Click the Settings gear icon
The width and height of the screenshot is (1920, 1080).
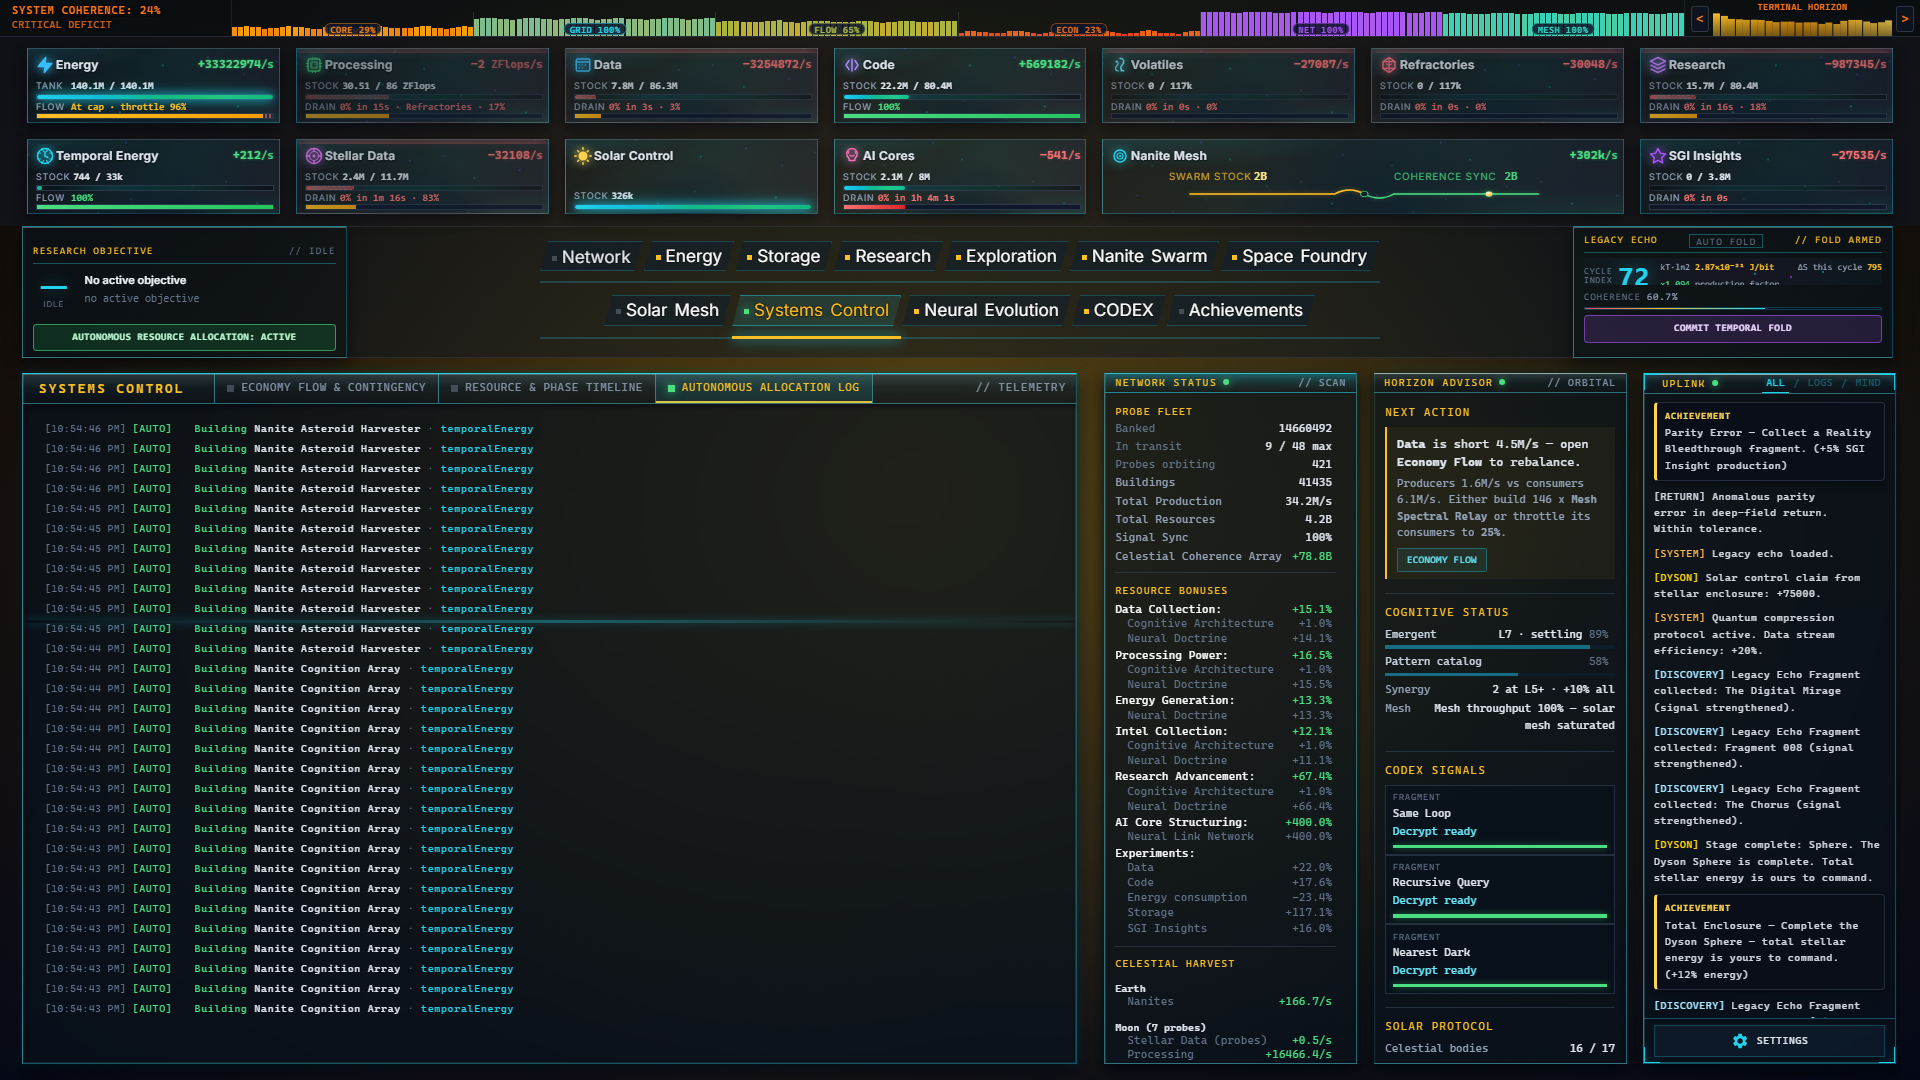1740,1041
